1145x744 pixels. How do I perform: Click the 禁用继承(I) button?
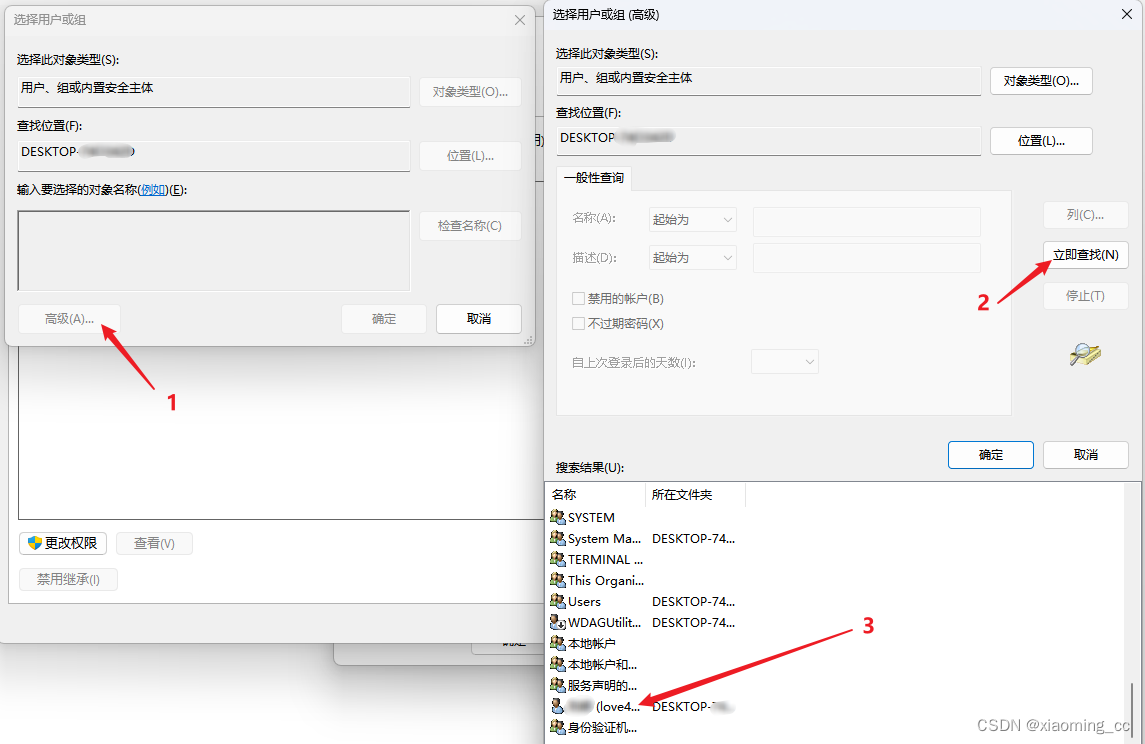click(69, 580)
